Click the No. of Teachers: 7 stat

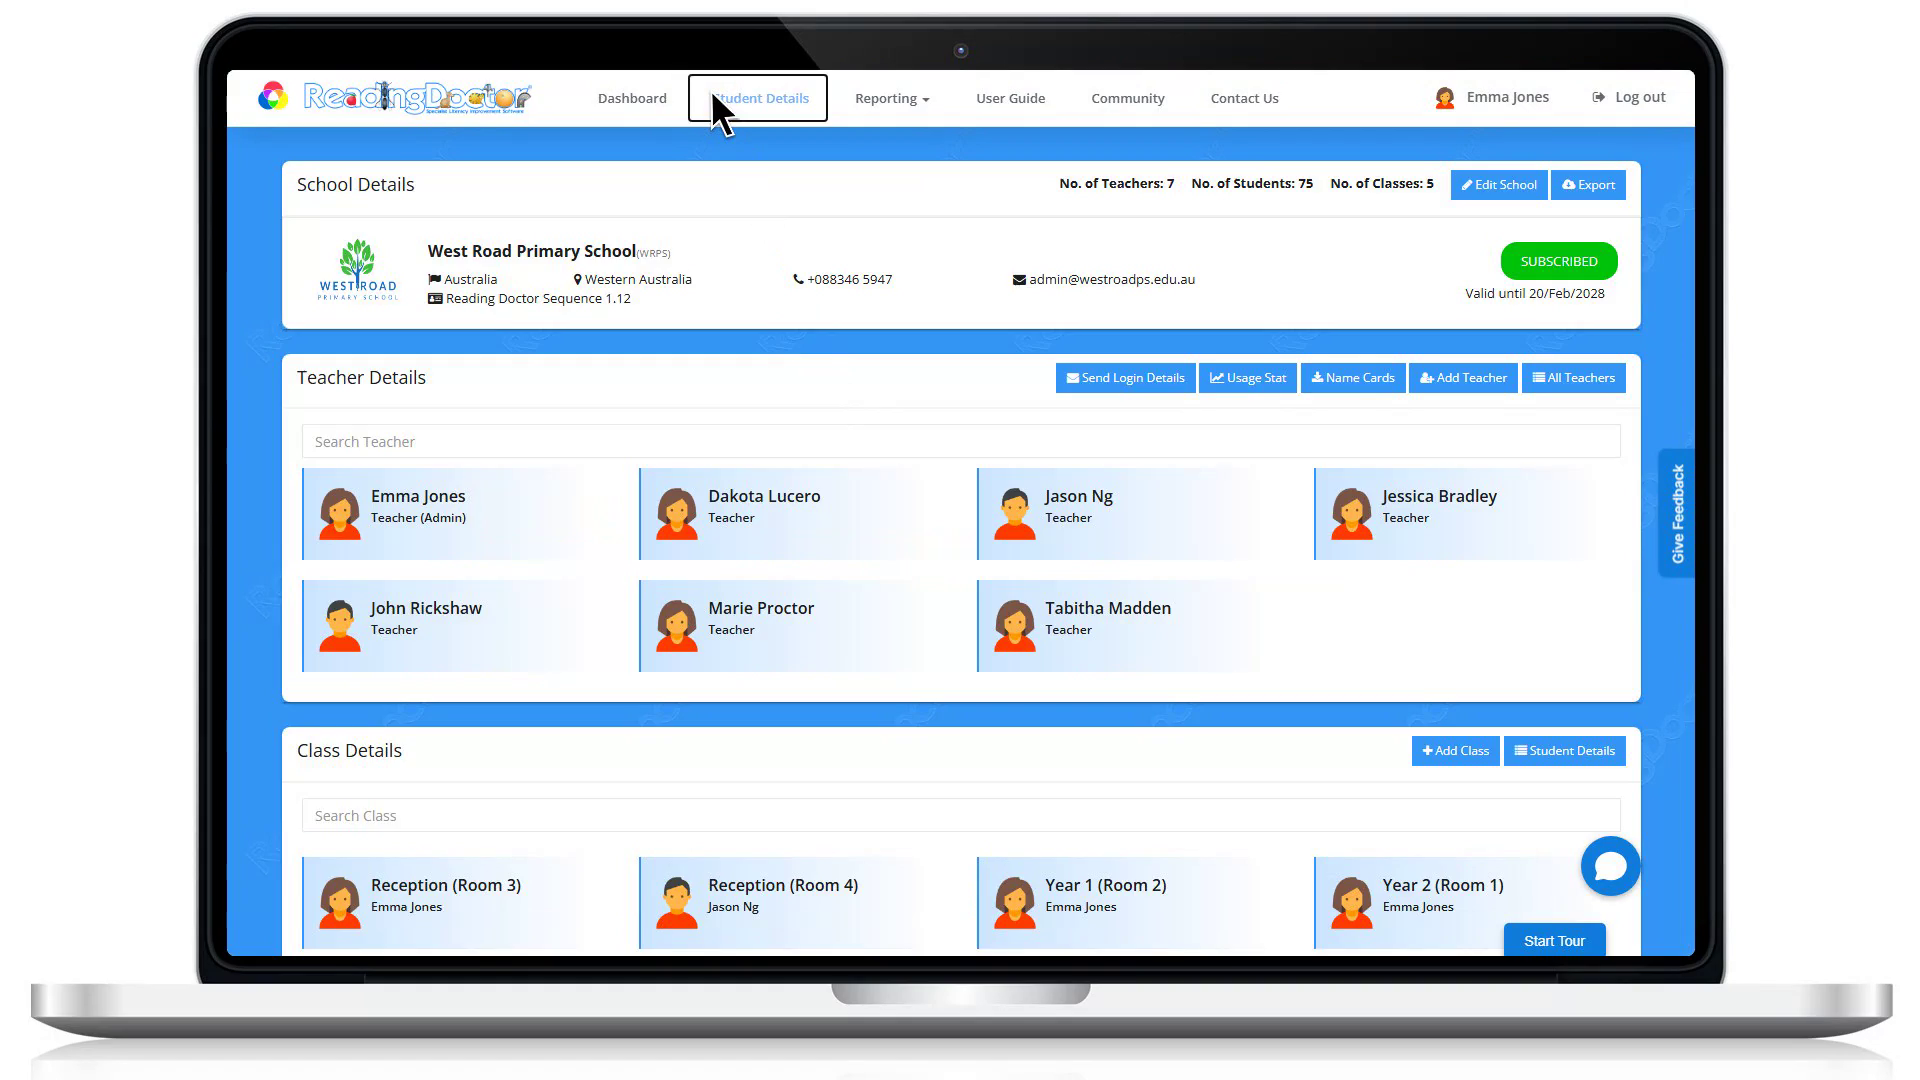1117,184
